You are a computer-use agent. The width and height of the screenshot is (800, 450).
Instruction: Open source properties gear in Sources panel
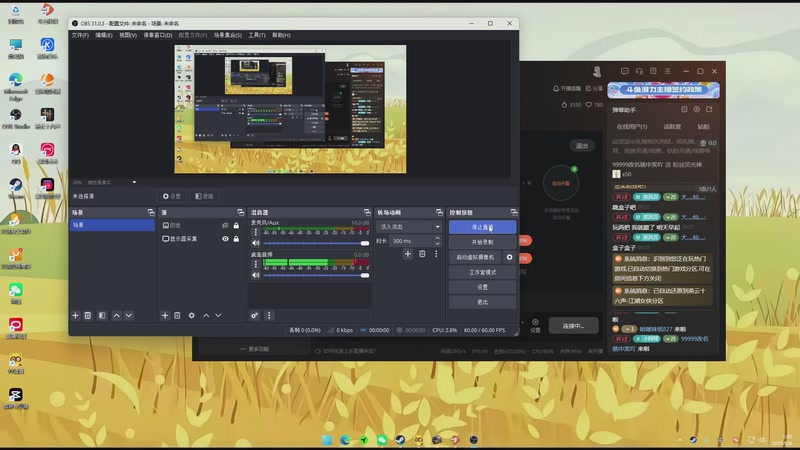point(191,316)
